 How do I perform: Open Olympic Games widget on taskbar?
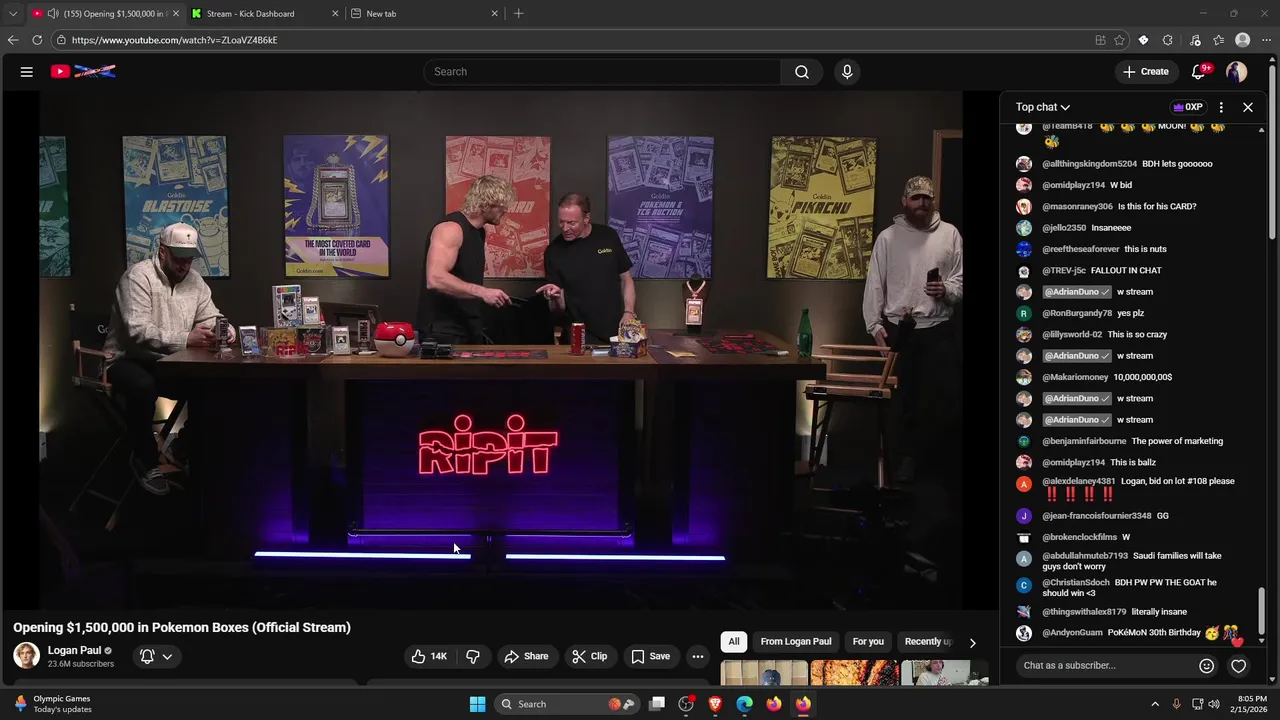(x=50, y=704)
